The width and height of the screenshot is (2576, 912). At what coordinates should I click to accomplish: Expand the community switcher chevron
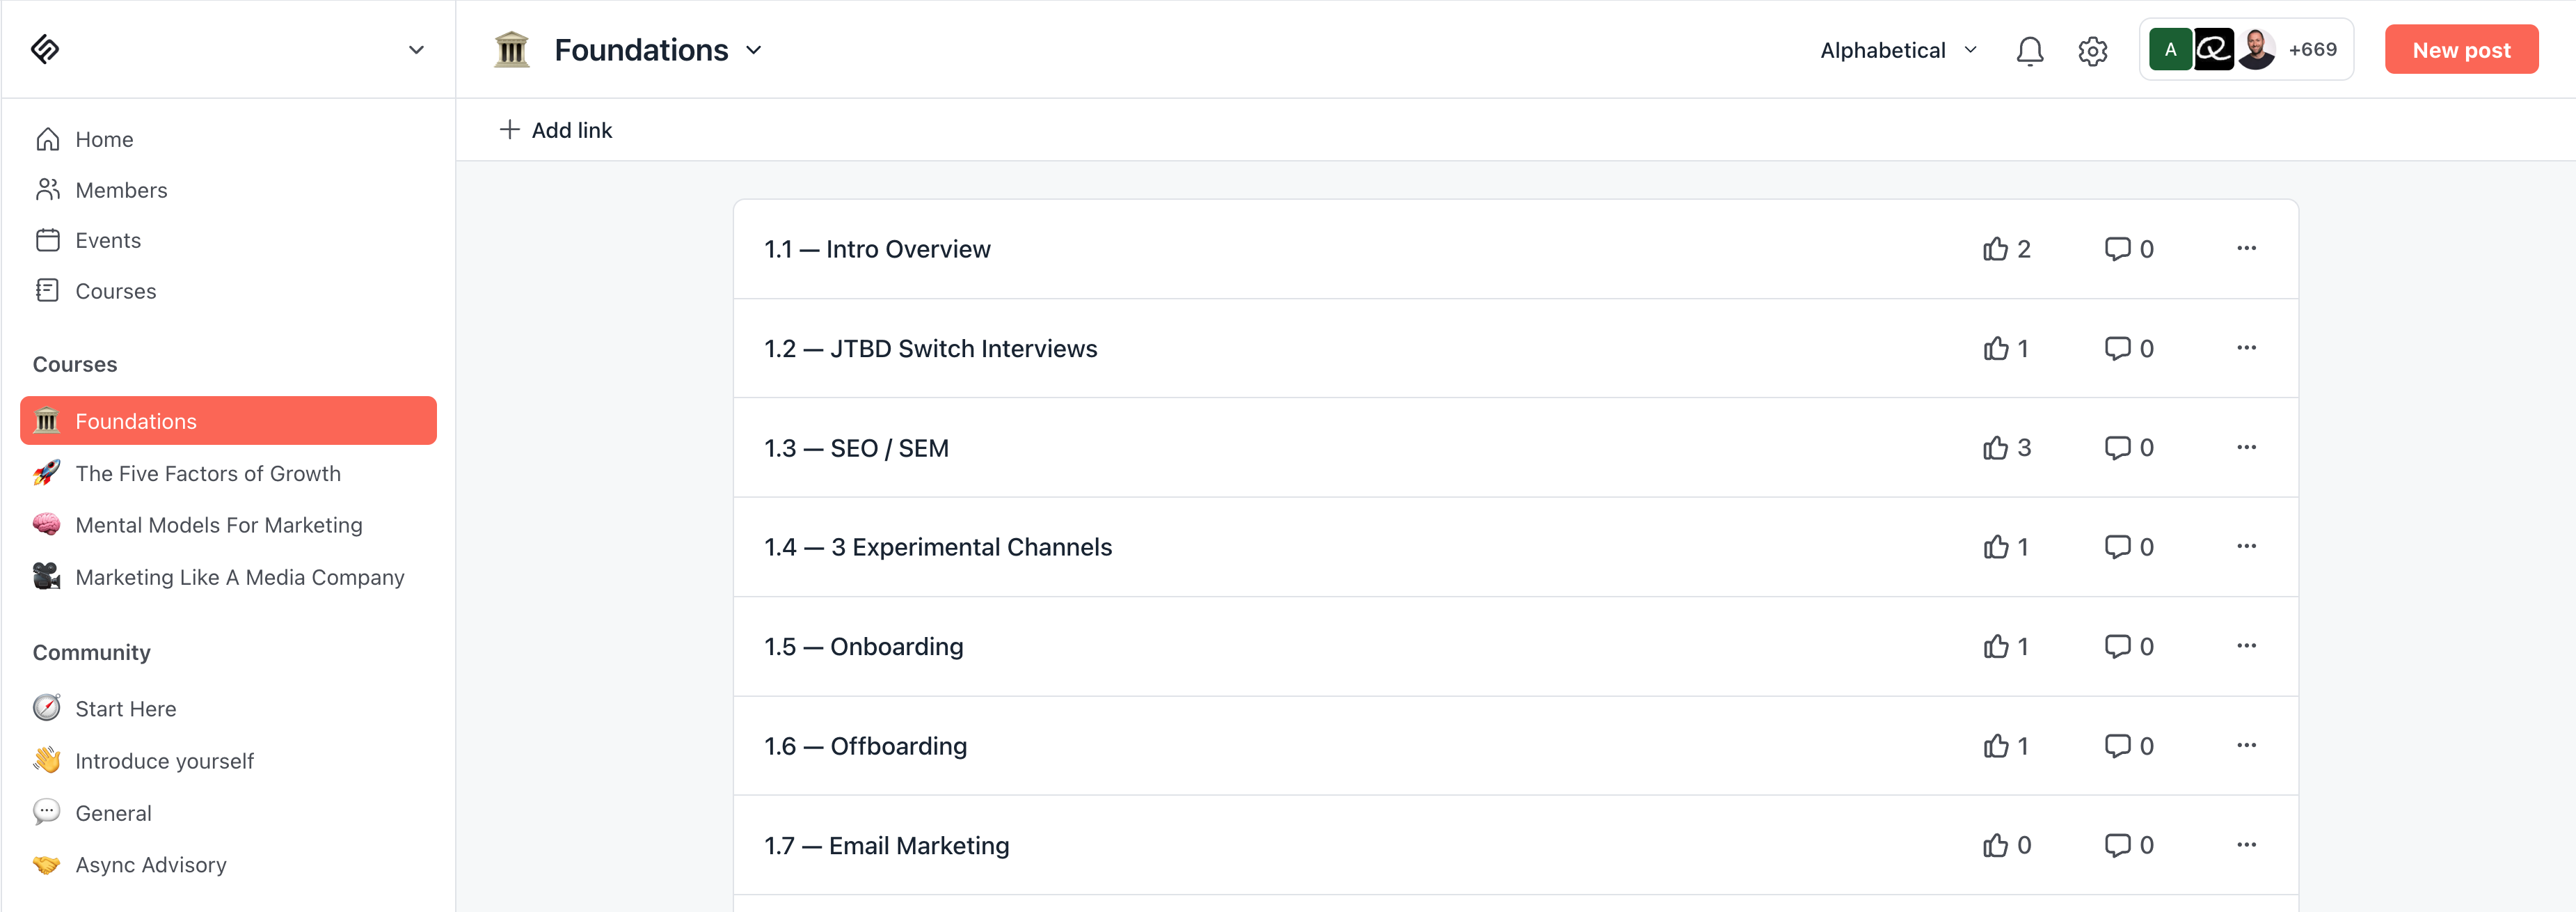[x=416, y=50]
